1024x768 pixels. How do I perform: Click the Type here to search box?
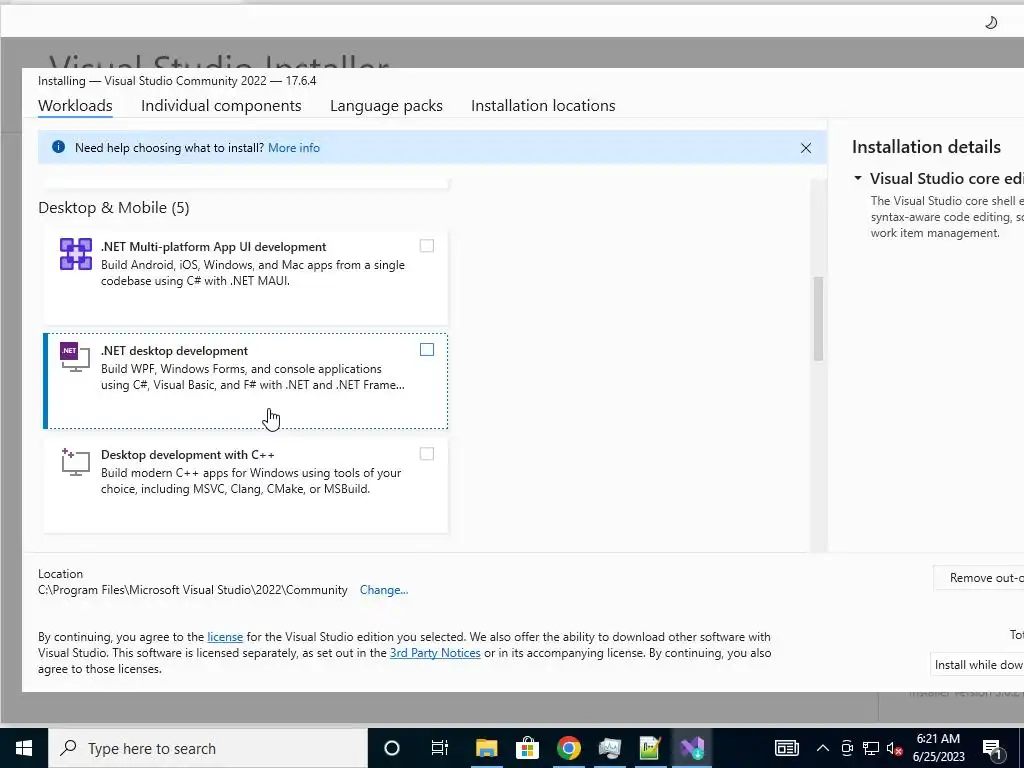[208, 748]
